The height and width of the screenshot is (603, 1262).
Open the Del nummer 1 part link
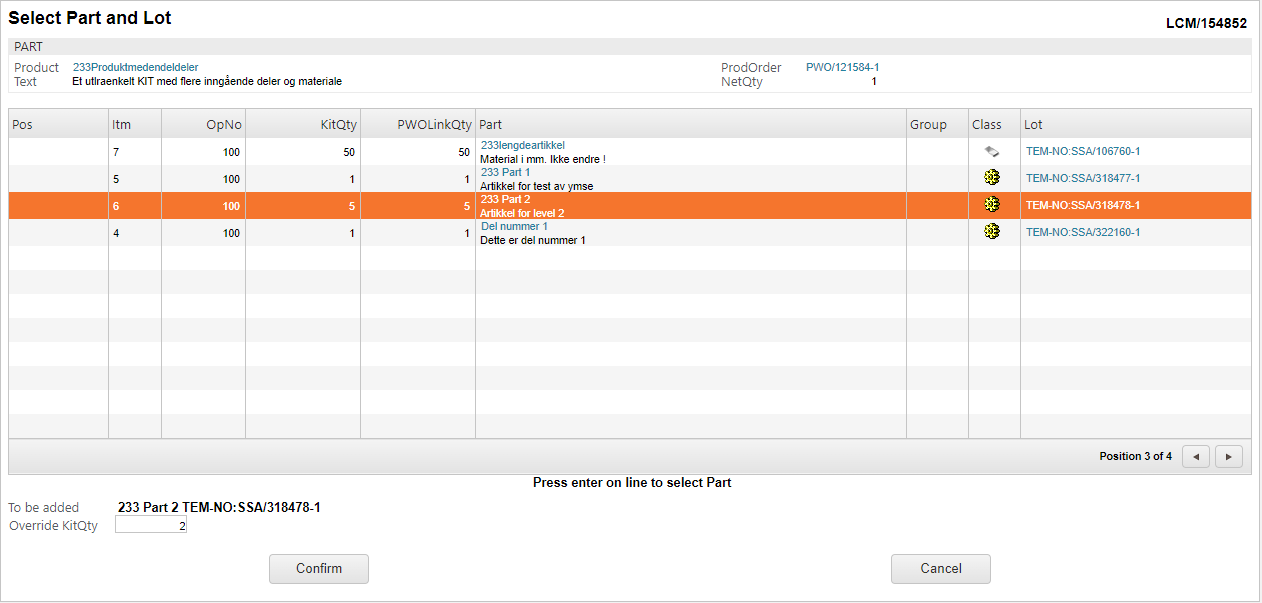pos(514,226)
